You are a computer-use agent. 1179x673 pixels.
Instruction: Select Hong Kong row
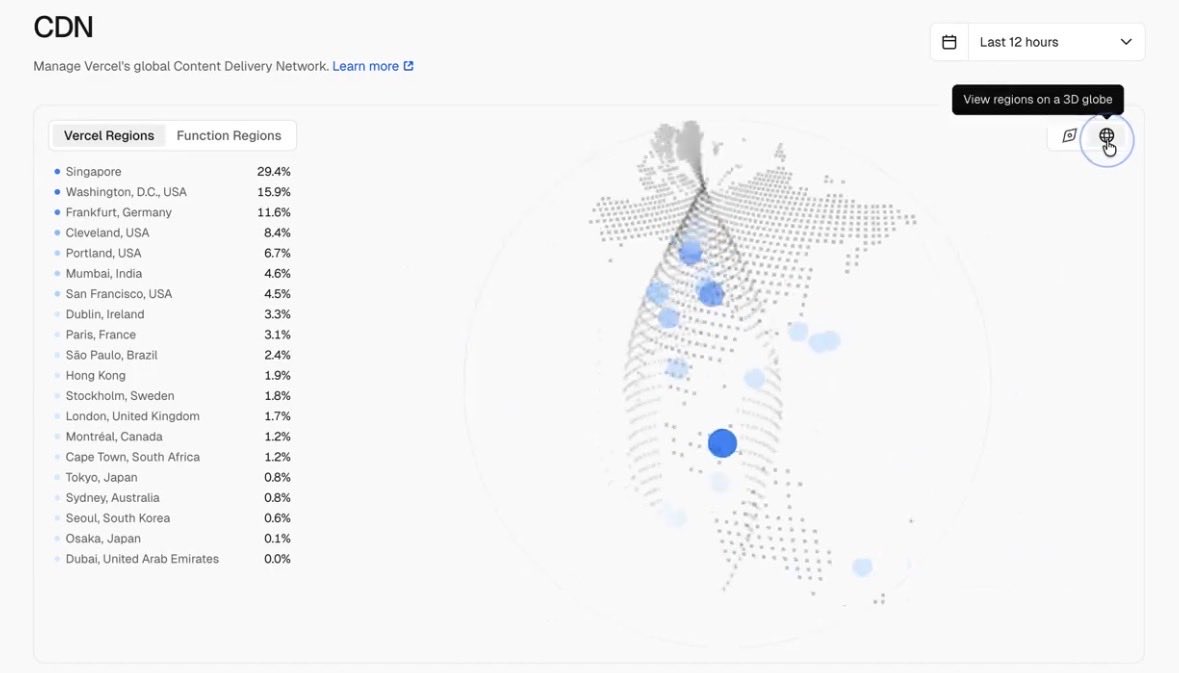coord(172,375)
